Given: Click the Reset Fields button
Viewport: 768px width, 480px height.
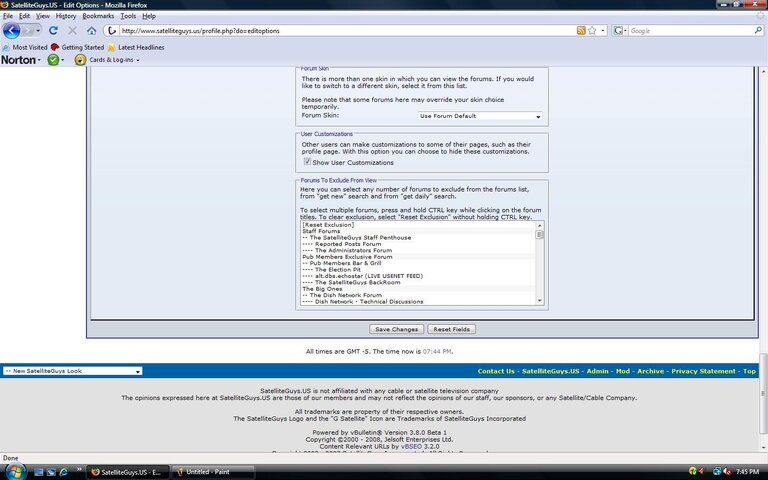Looking at the screenshot, I should (451, 329).
